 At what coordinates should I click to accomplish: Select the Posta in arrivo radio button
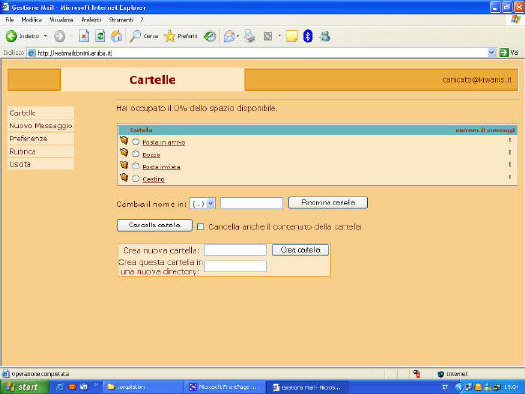point(136,142)
